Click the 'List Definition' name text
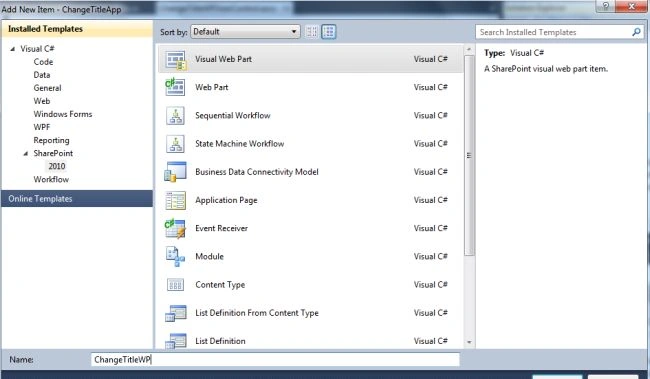Image resolution: width=650 pixels, height=379 pixels. tap(220, 341)
